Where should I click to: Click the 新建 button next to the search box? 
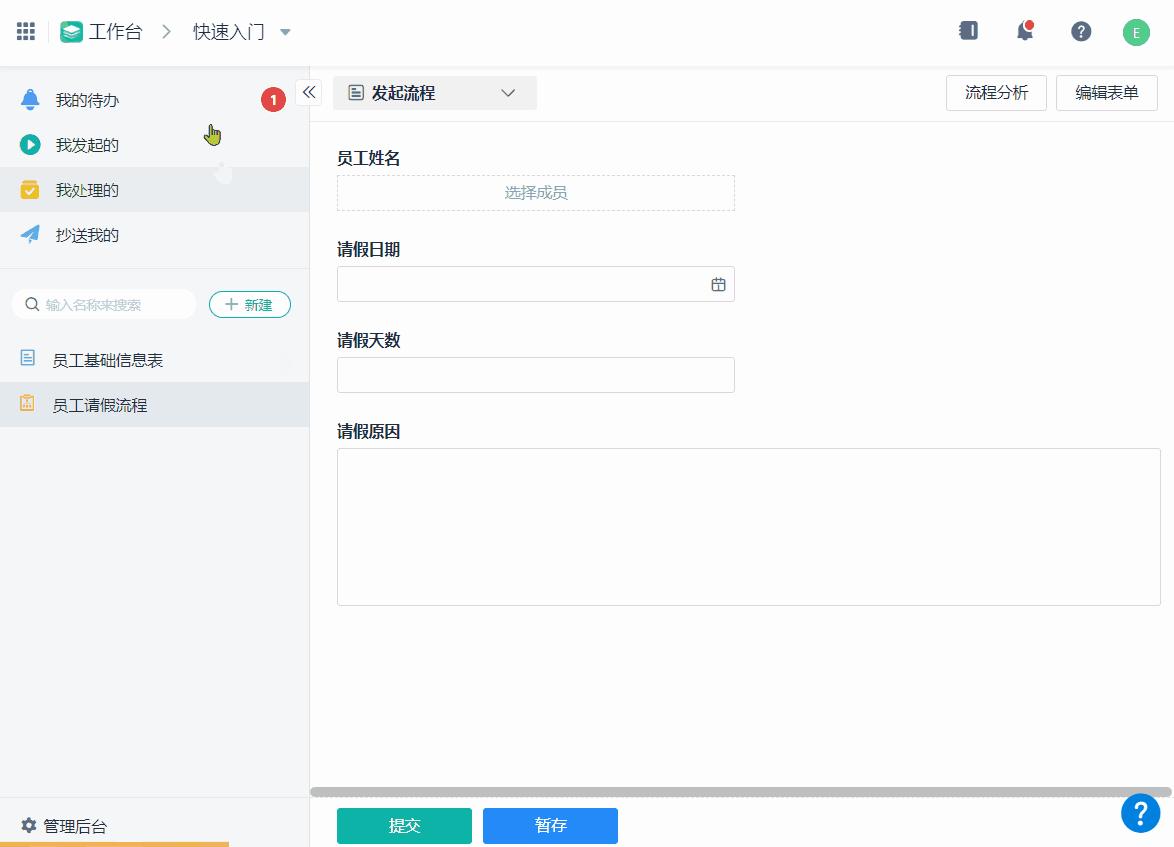pos(249,304)
